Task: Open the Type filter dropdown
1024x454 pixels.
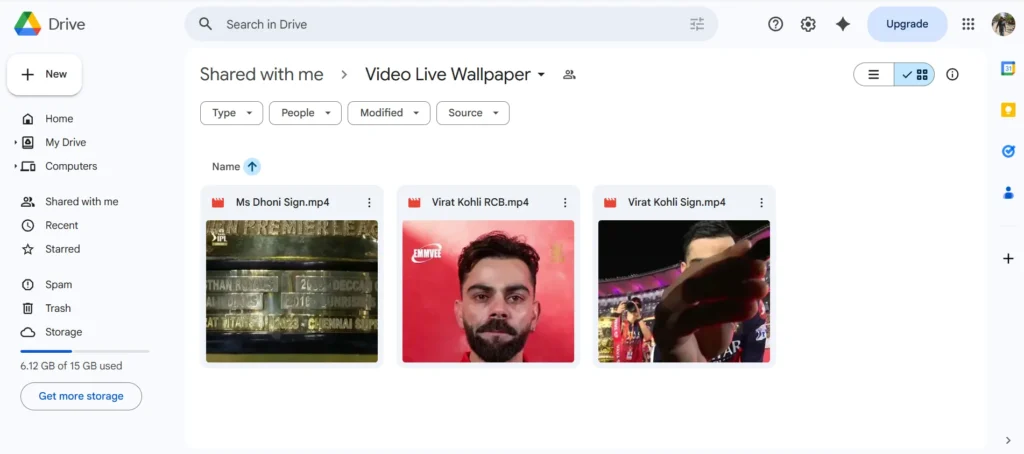Action: point(231,113)
